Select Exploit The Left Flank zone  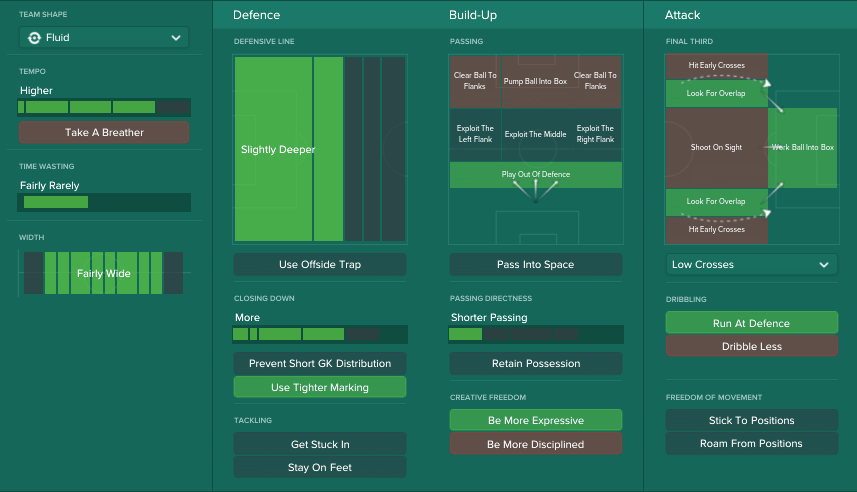tap(475, 134)
